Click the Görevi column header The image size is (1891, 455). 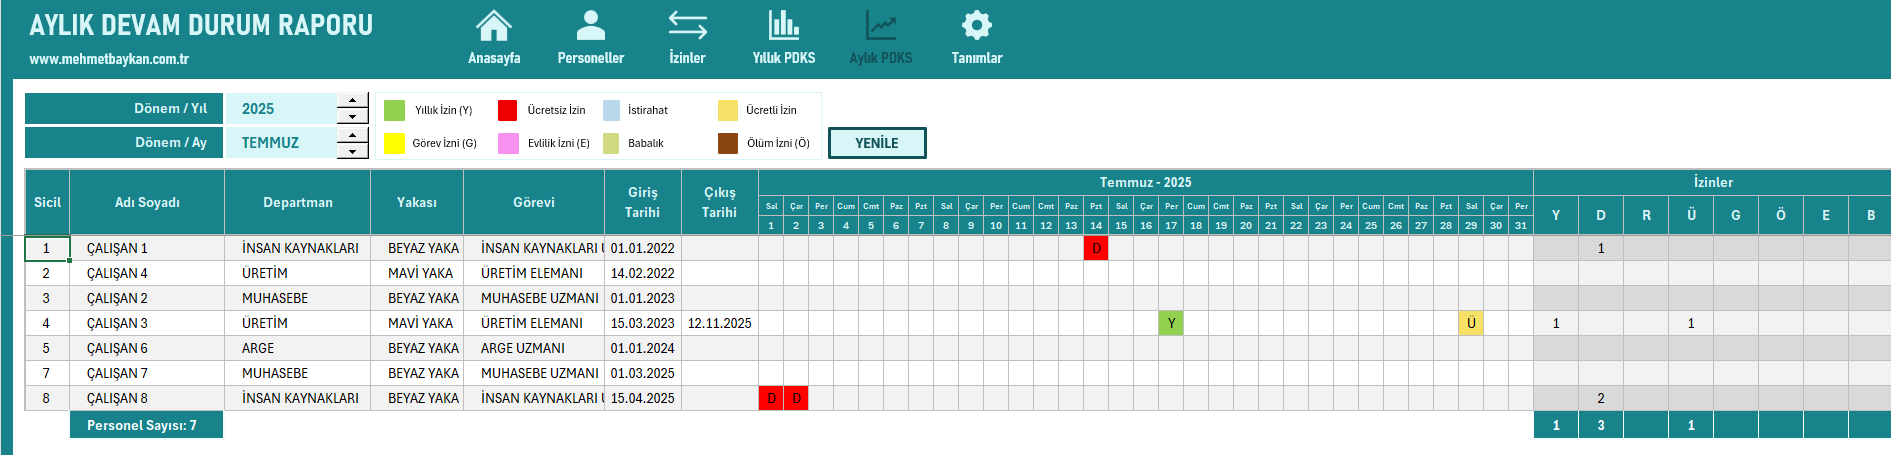pos(534,202)
